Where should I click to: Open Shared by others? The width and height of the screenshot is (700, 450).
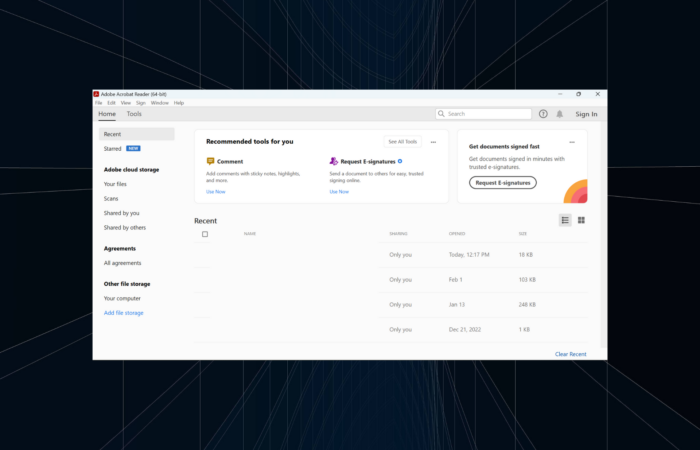125,228
